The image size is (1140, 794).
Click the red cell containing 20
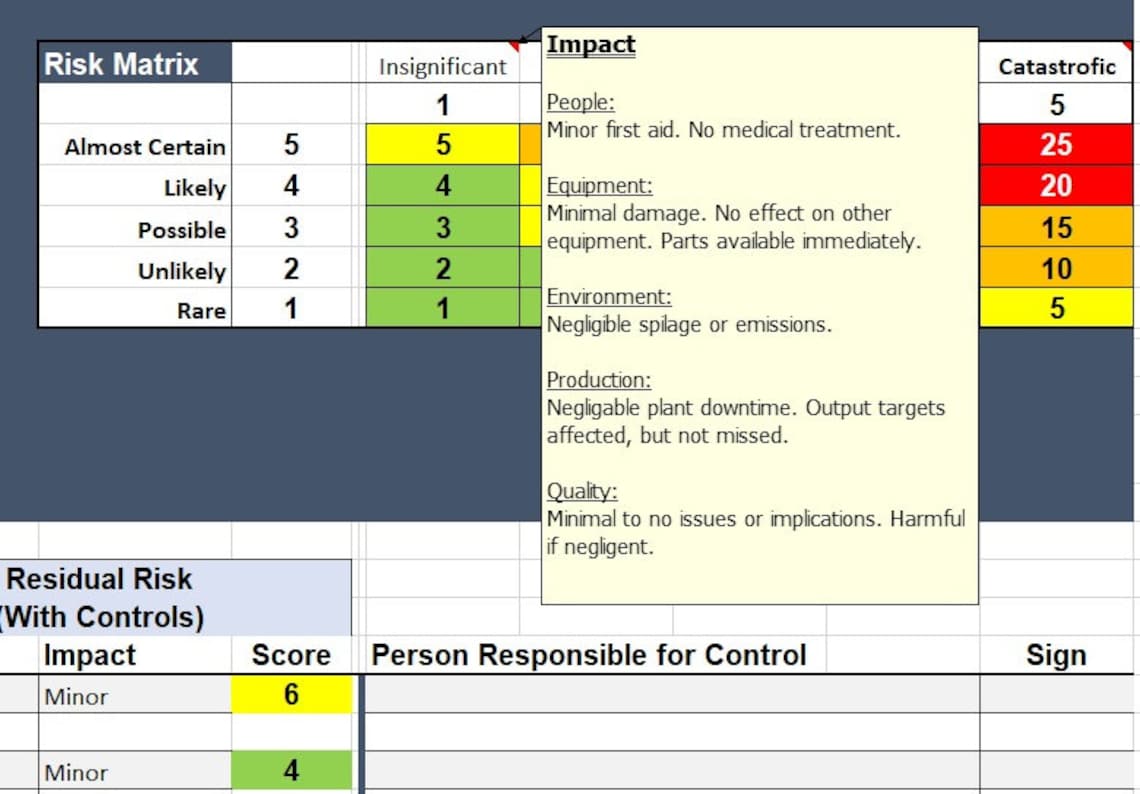pyautogui.click(x=1056, y=186)
